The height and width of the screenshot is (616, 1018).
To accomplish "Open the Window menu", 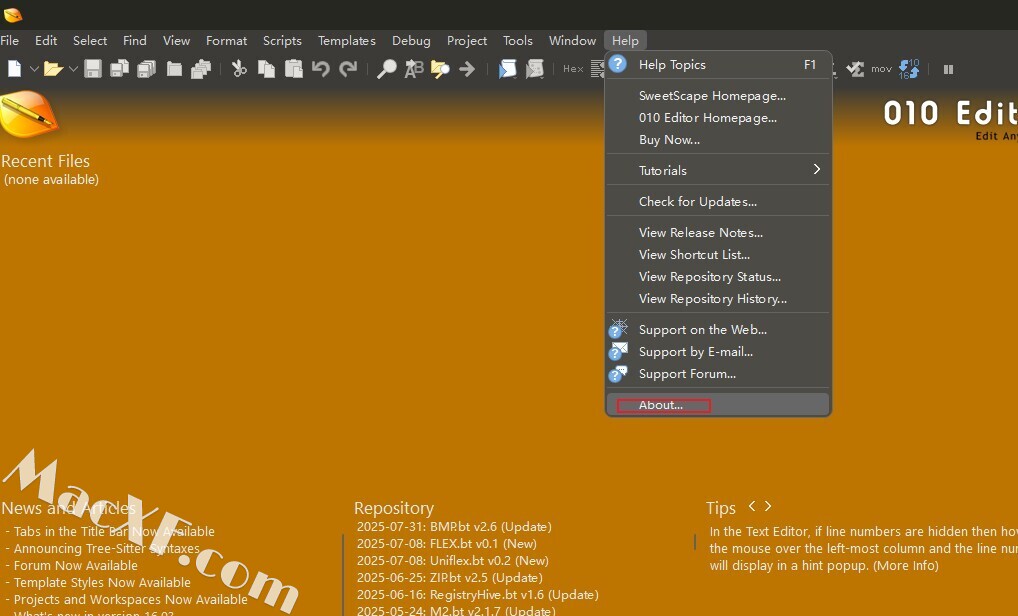I will tap(572, 40).
